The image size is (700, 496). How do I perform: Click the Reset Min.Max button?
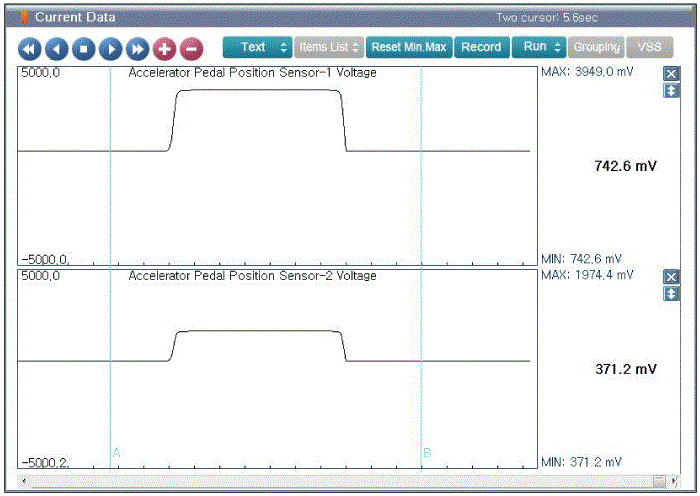pyautogui.click(x=409, y=47)
